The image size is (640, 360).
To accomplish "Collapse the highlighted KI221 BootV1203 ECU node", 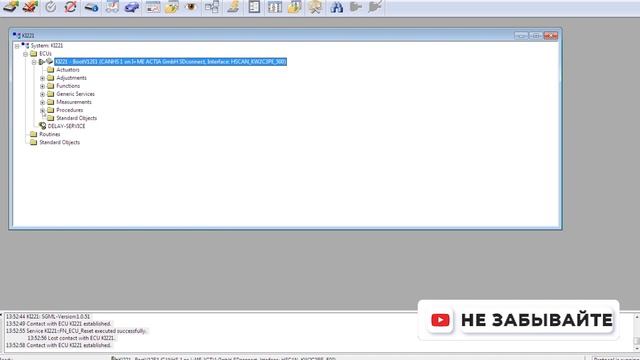I will pos(34,62).
